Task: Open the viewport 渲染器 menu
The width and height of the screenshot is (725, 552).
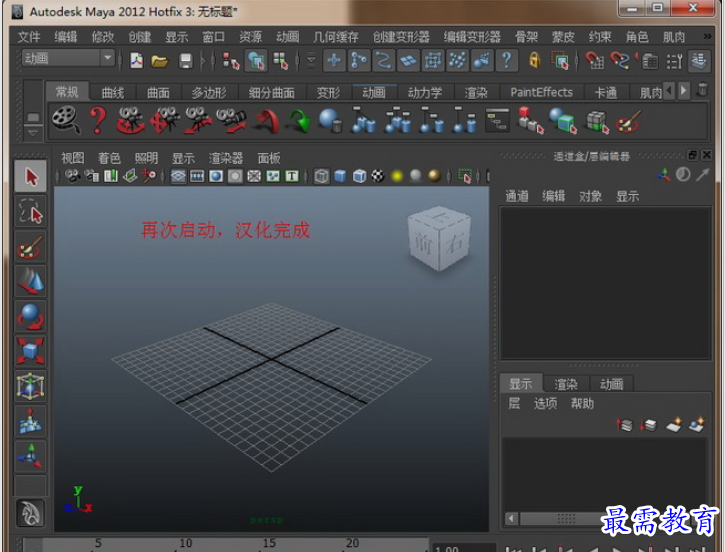Action: [x=226, y=158]
